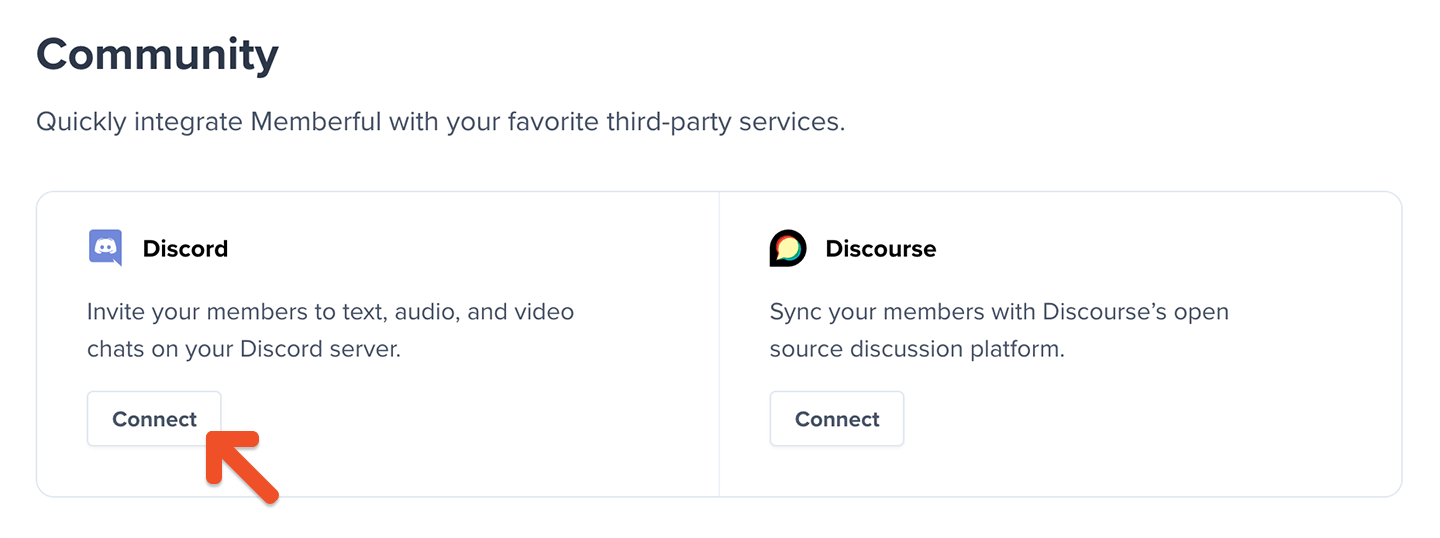Click the word "video" in Discord description
The image size is (1440, 538).
pyautogui.click(x=543, y=311)
